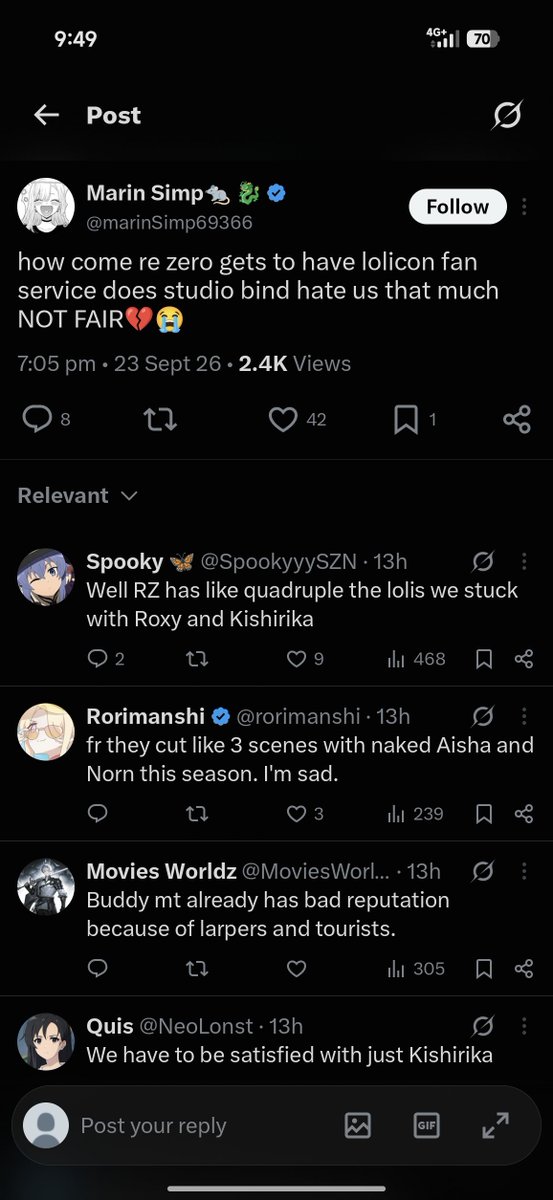This screenshot has width=553, height=1200.
Task: Tap bookmark icon on Spooky's reply
Action: pos(484,659)
